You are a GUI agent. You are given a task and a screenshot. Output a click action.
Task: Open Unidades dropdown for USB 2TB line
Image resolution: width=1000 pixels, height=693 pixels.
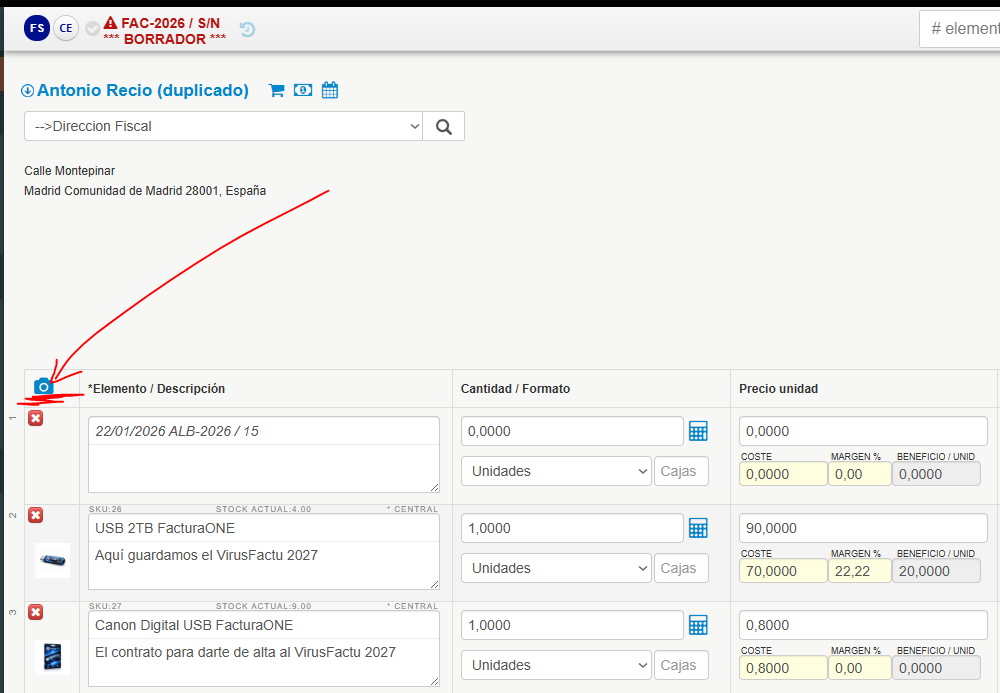coord(556,568)
